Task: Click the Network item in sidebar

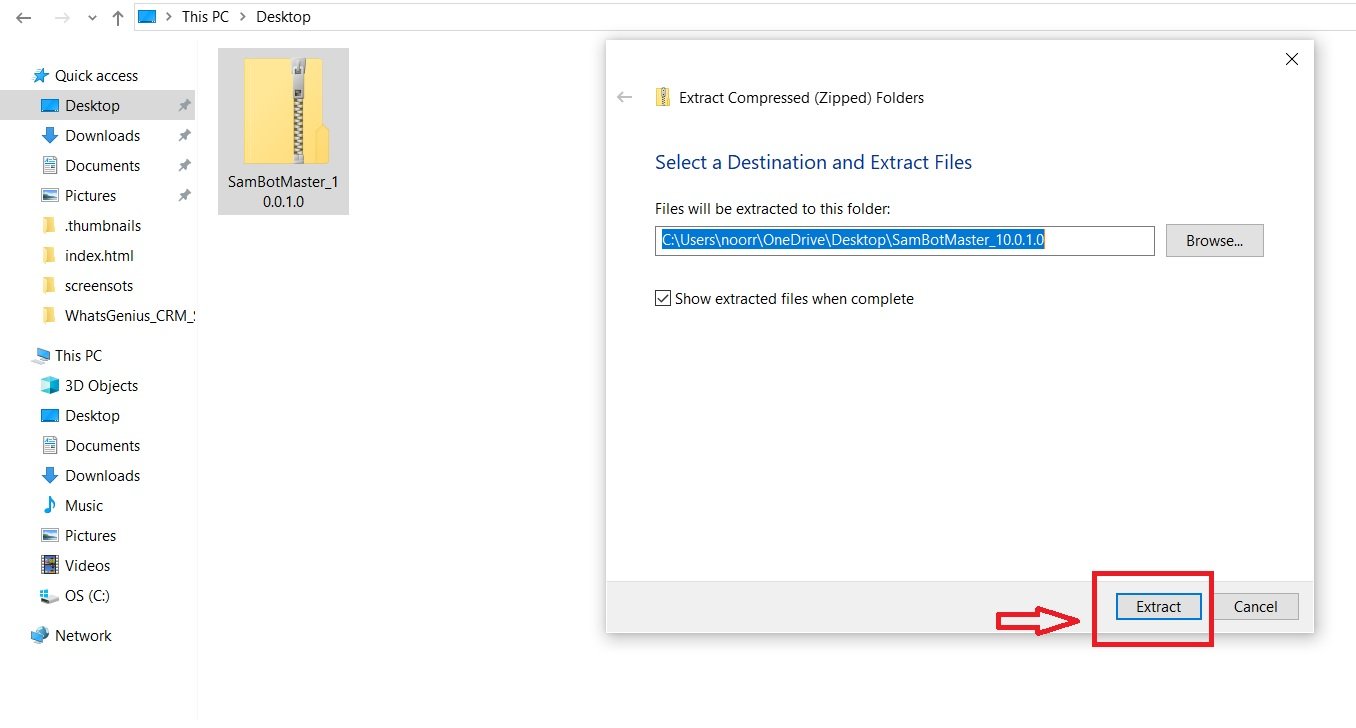Action: pos(82,635)
